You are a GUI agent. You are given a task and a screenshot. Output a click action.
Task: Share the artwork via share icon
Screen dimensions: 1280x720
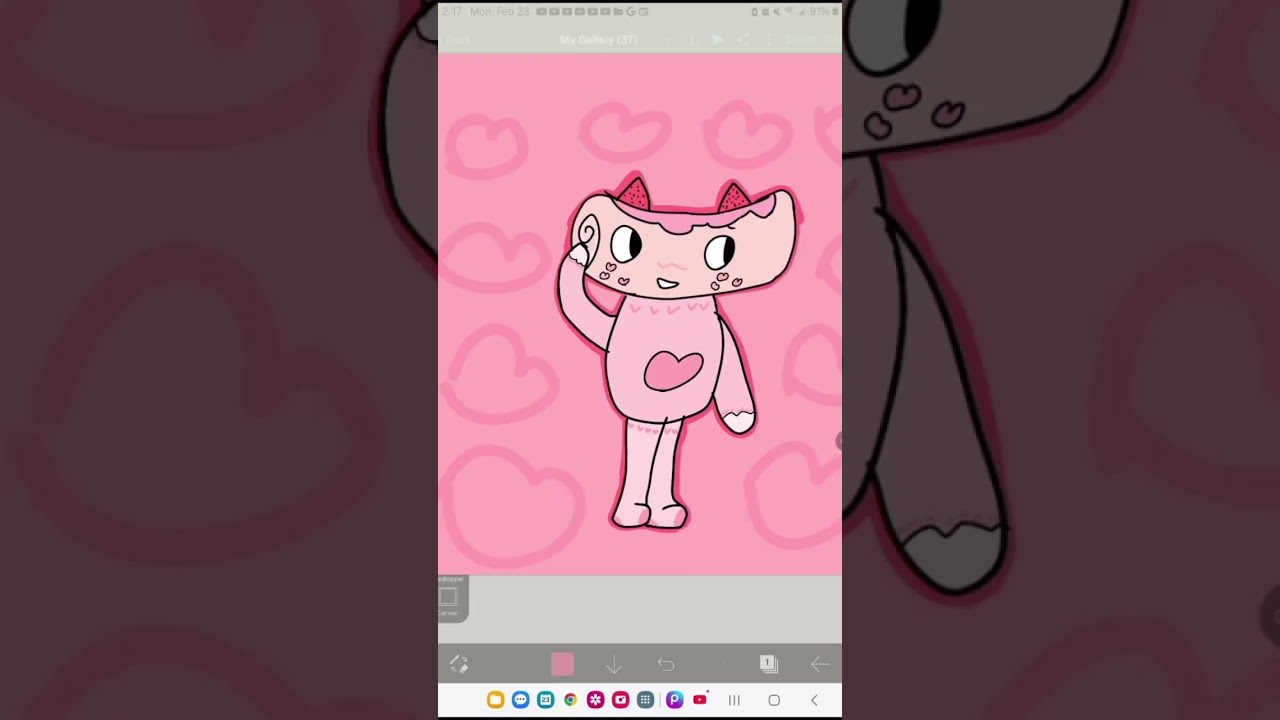[743, 40]
